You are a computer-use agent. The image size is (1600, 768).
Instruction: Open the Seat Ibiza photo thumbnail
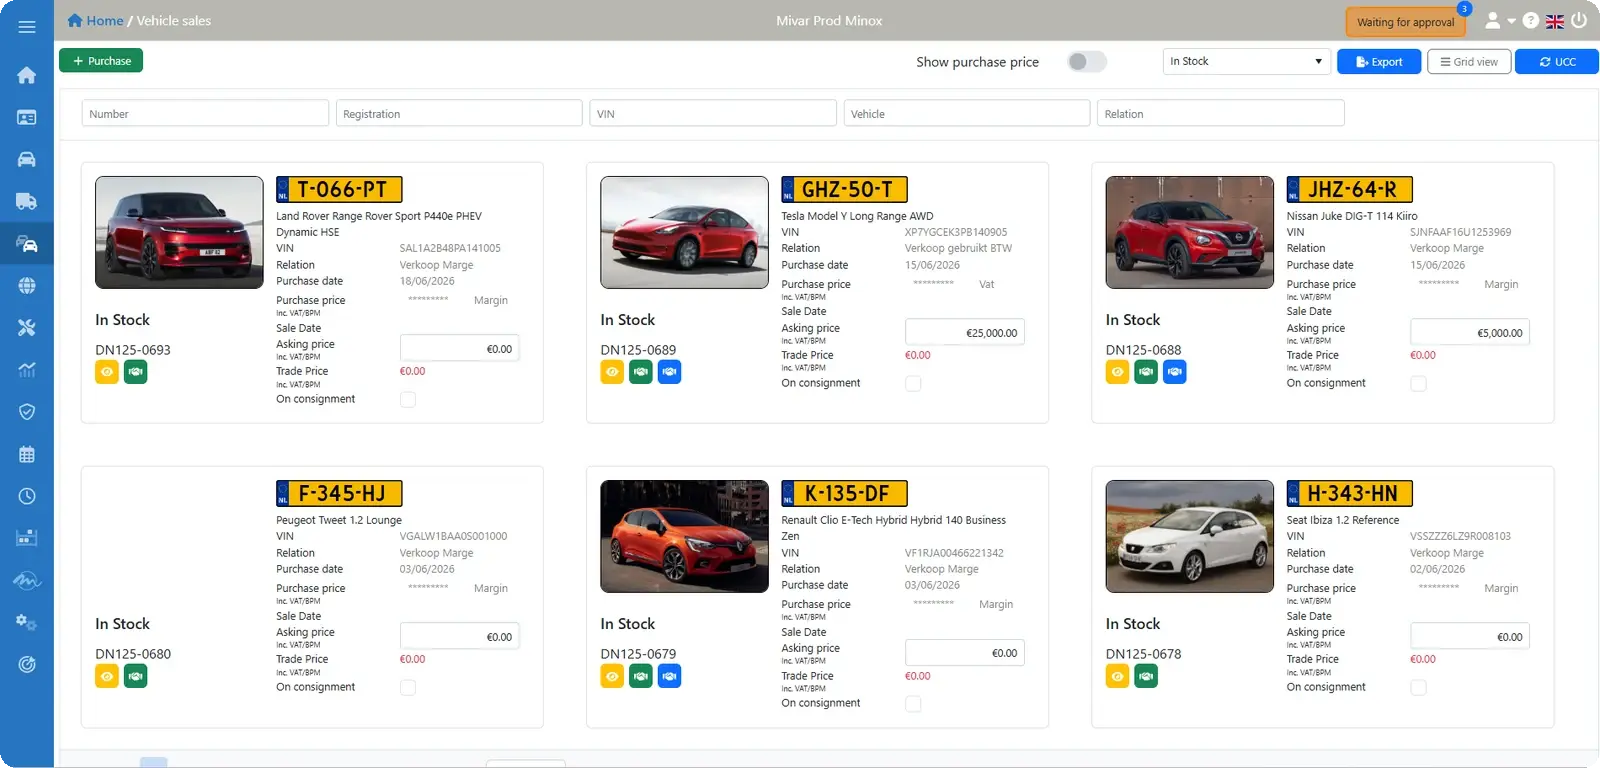coord(1190,536)
